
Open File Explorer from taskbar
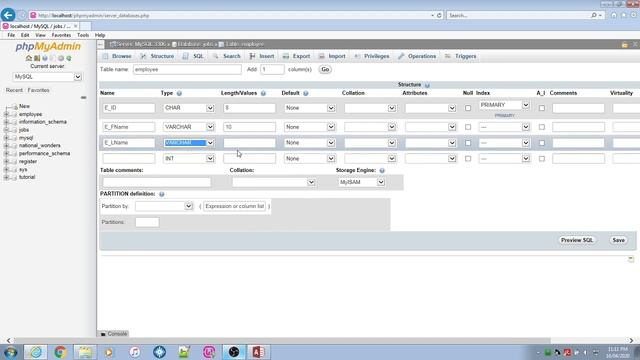coord(85,352)
